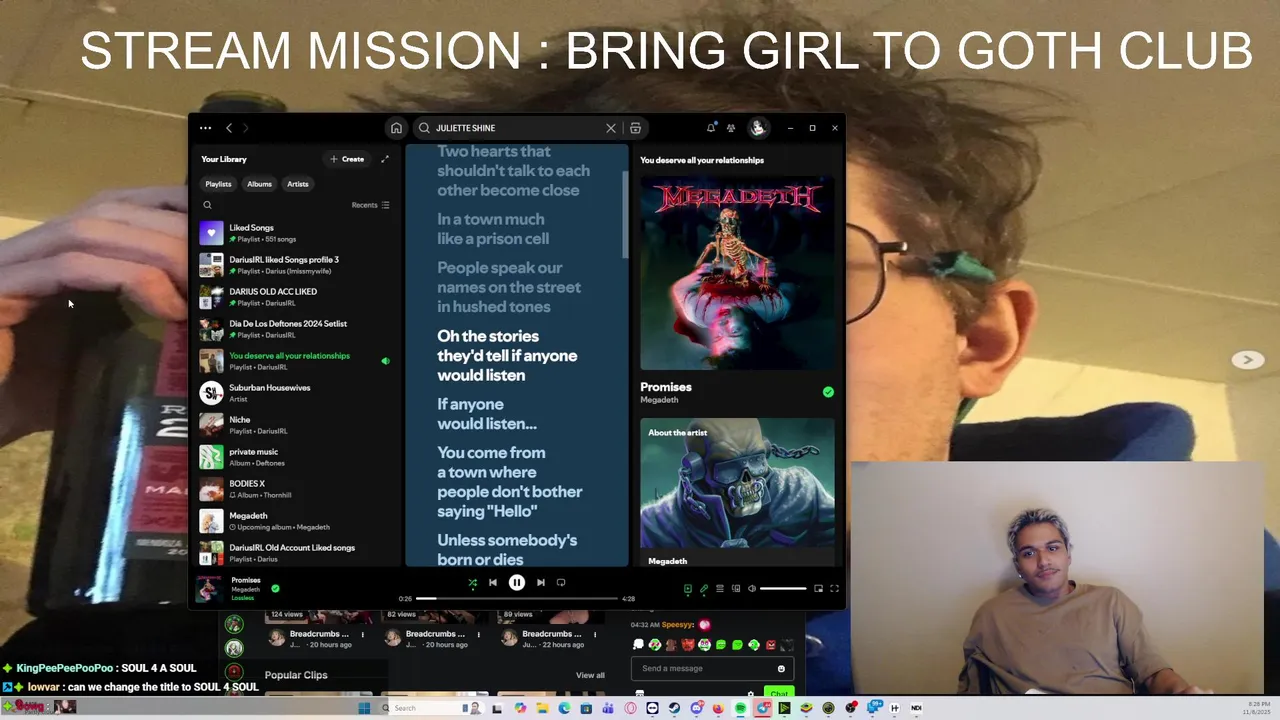
Task: Open the Browse icon next to search
Action: tap(635, 128)
